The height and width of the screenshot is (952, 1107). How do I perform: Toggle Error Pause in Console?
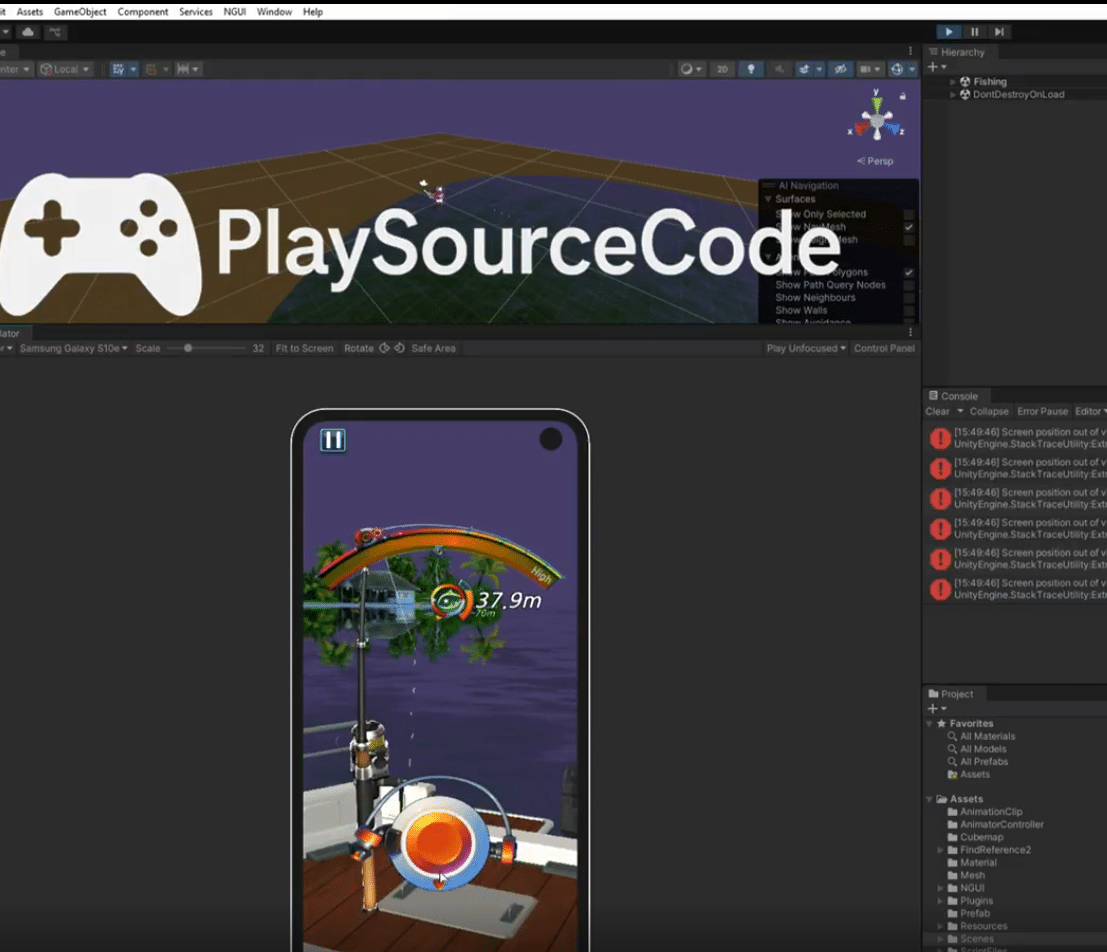1042,411
